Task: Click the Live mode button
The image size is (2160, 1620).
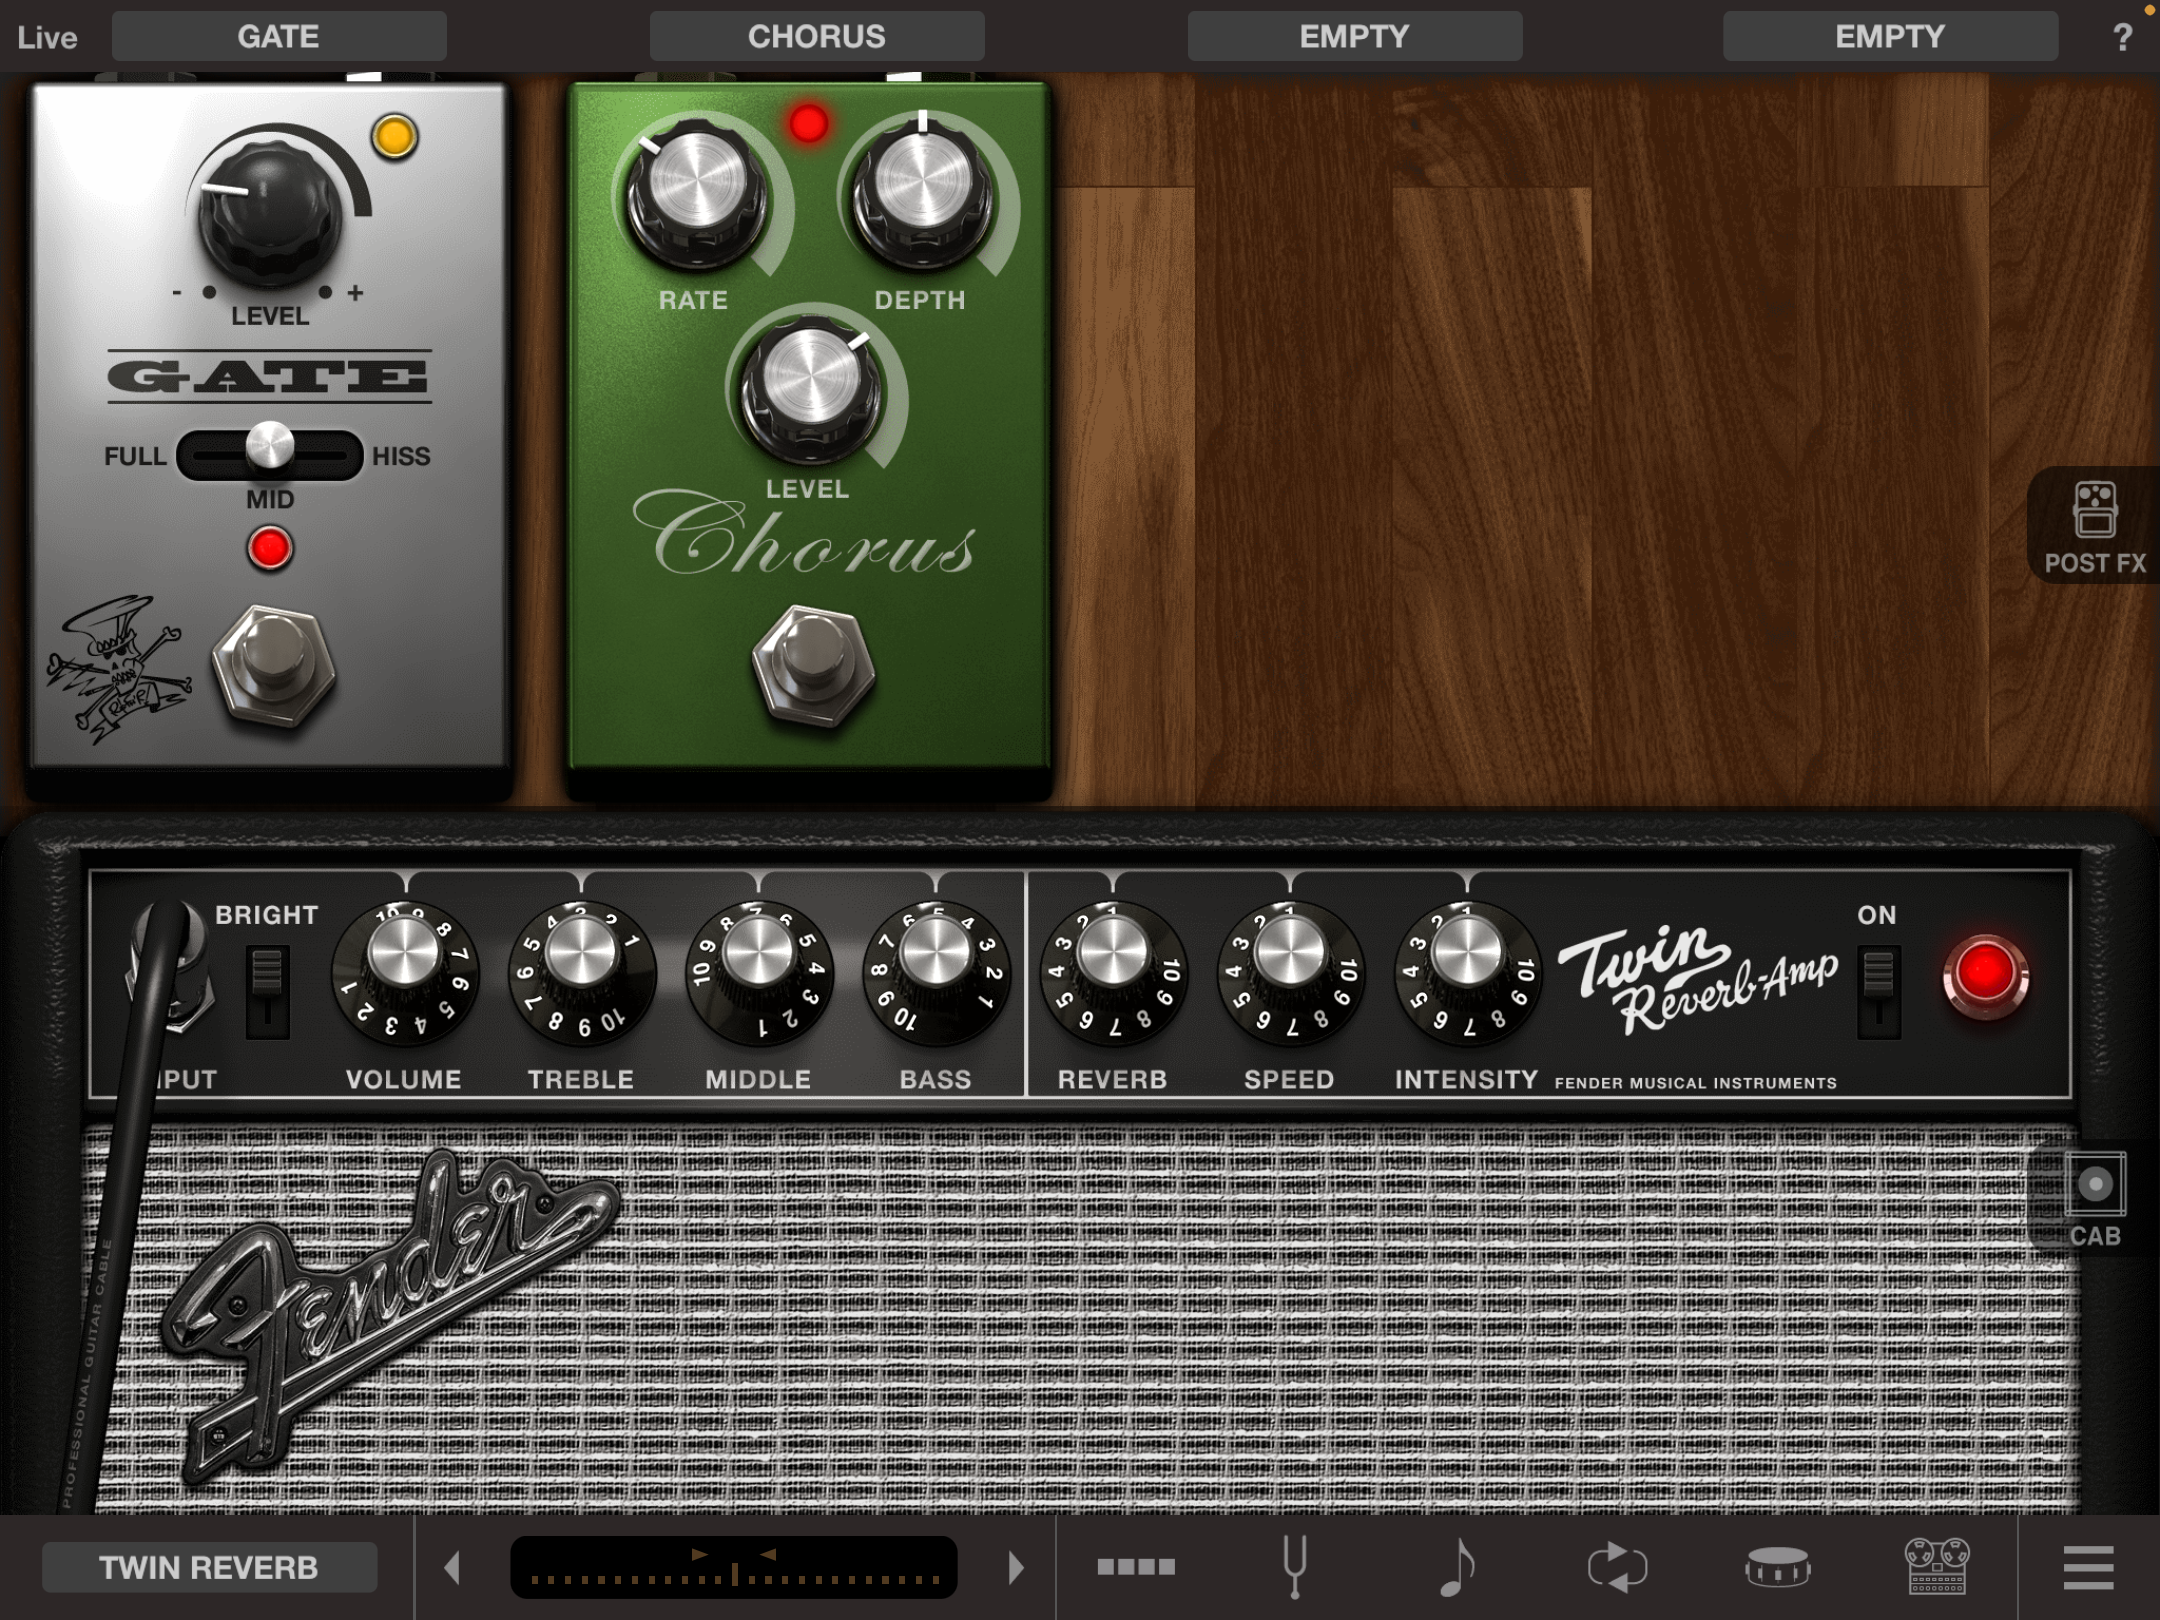Action: click(47, 38)
